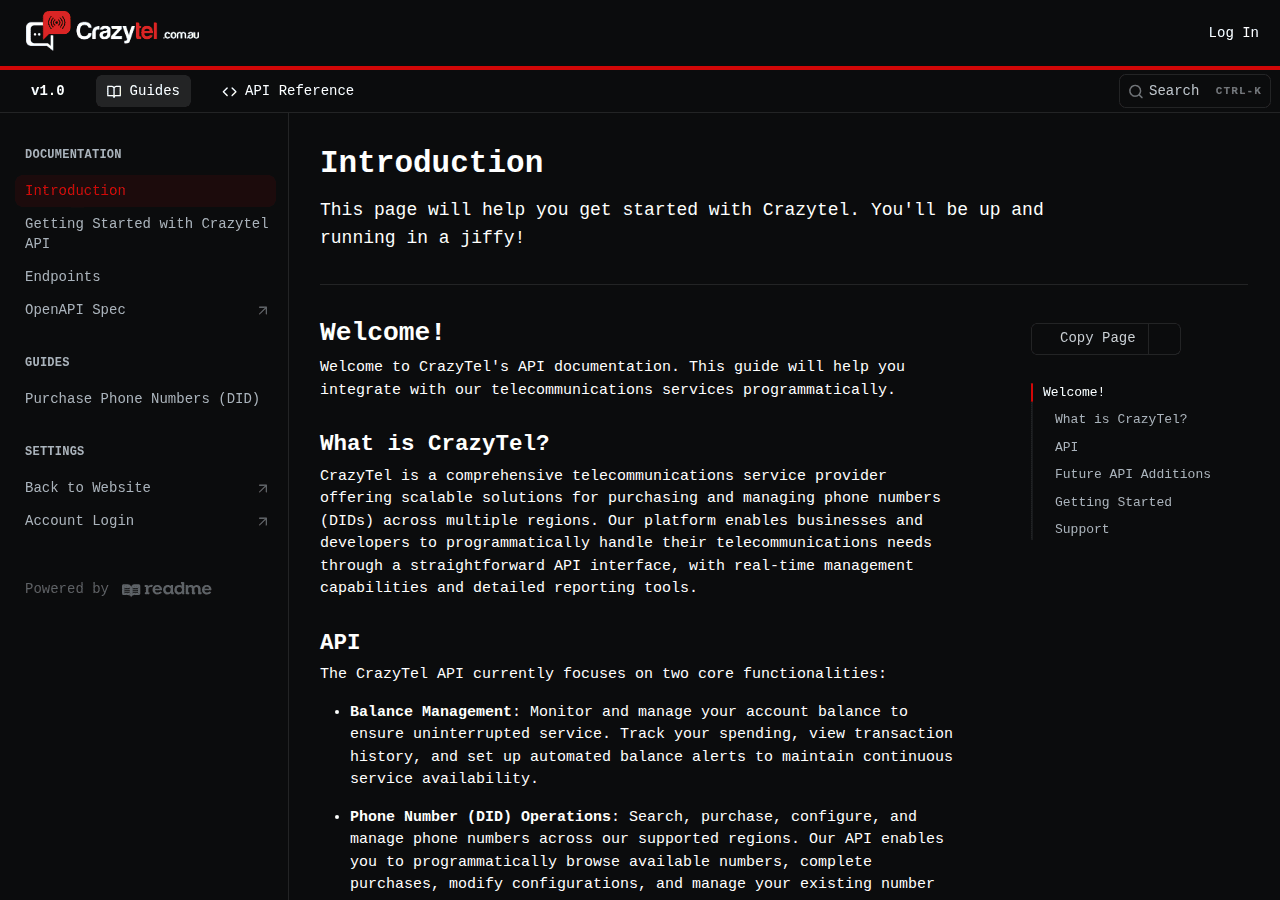Open Purchase Phone Numbers (DID) guide
1280x900 pixels.
146,399
